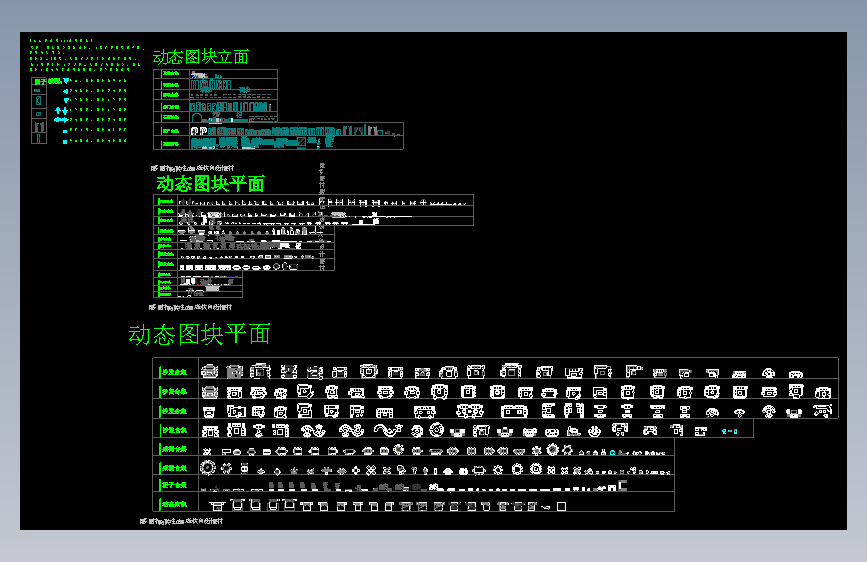
Task: Select the small cyan block in the fifth furniture row
Action: click(612, 452)
